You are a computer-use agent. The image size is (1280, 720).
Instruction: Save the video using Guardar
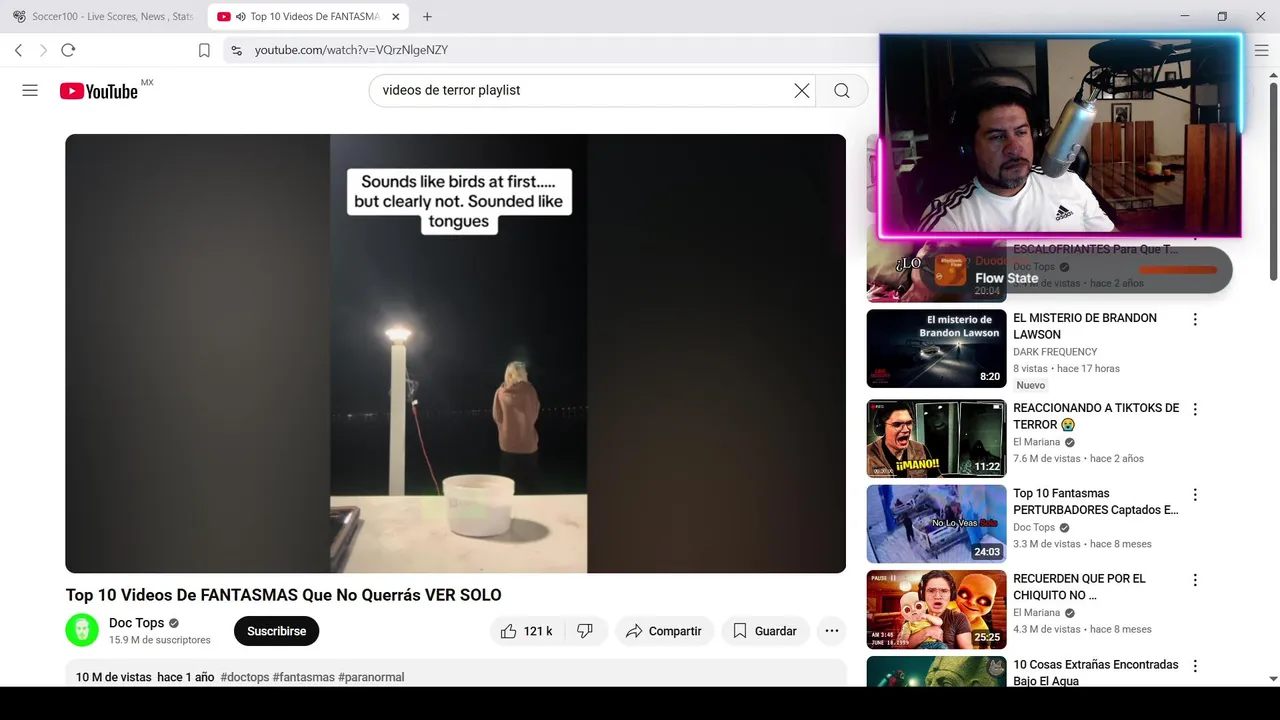coord(765,631)
